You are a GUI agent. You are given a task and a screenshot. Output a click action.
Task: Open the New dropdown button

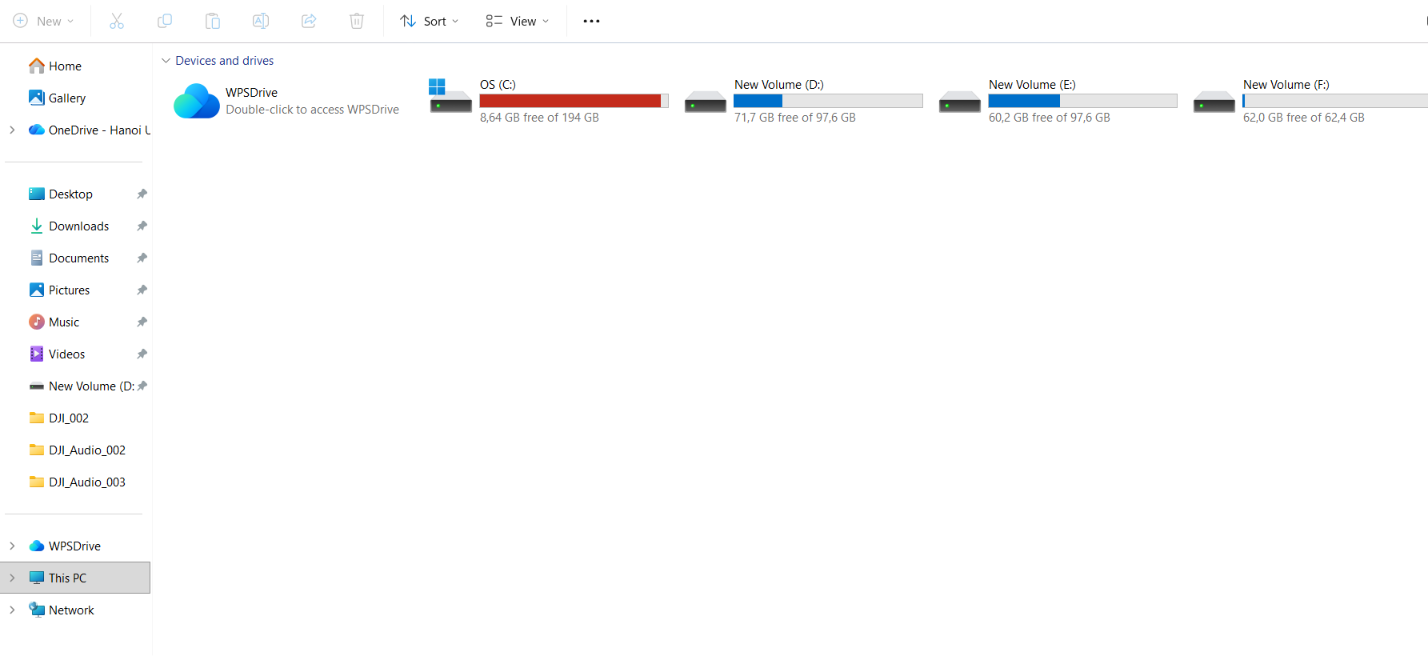[44, 21]
